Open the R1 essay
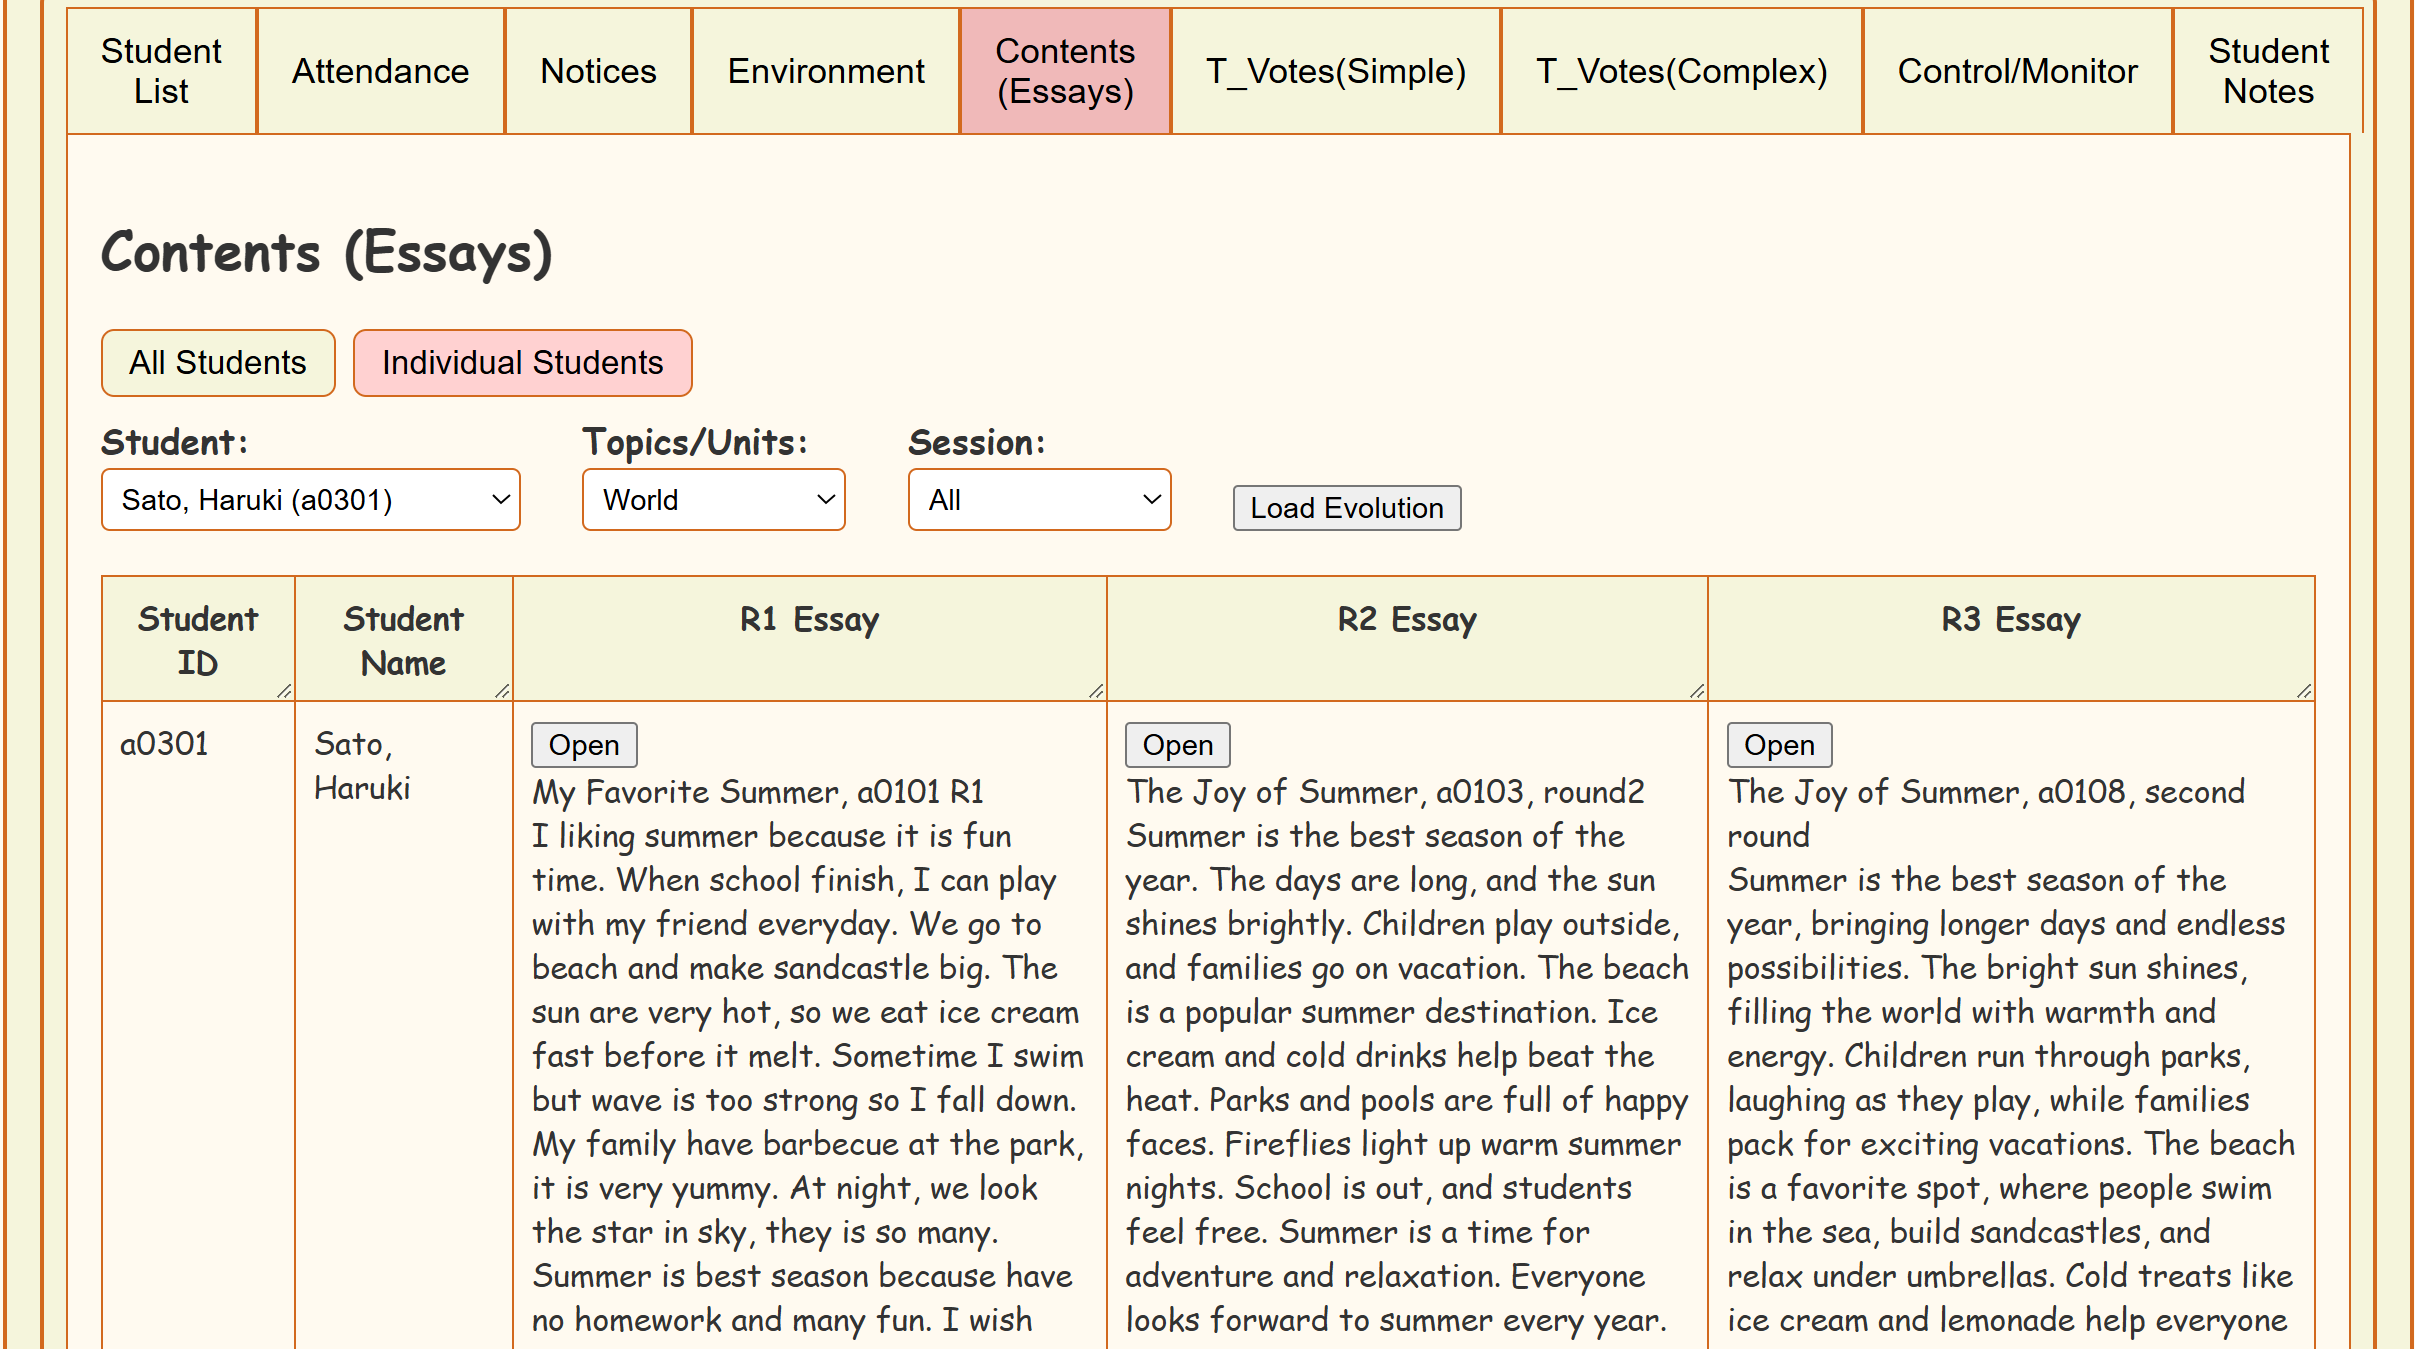Image resolution: width=2415 pixels, height=1349 pixels. click(x=584, y=745)
